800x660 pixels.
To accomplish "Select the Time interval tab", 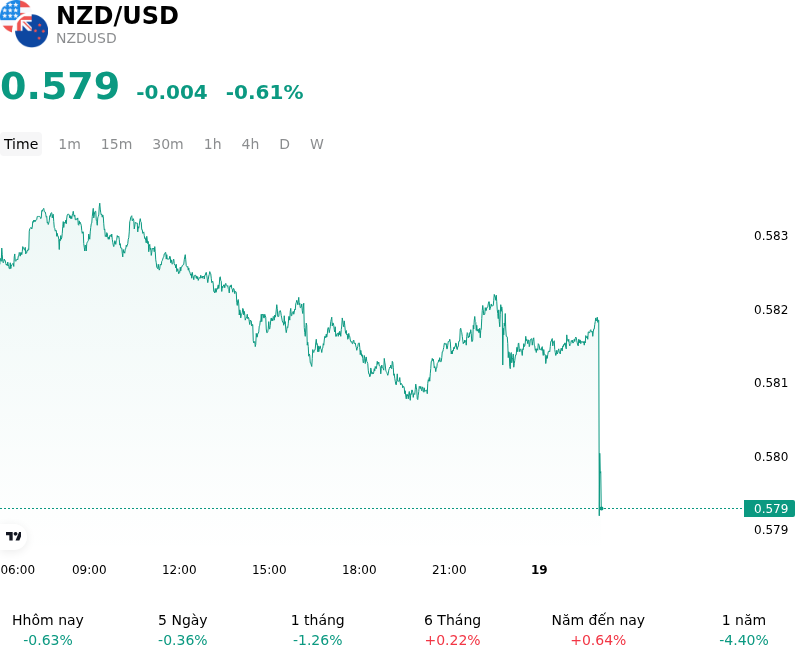I will pos(21,144).
